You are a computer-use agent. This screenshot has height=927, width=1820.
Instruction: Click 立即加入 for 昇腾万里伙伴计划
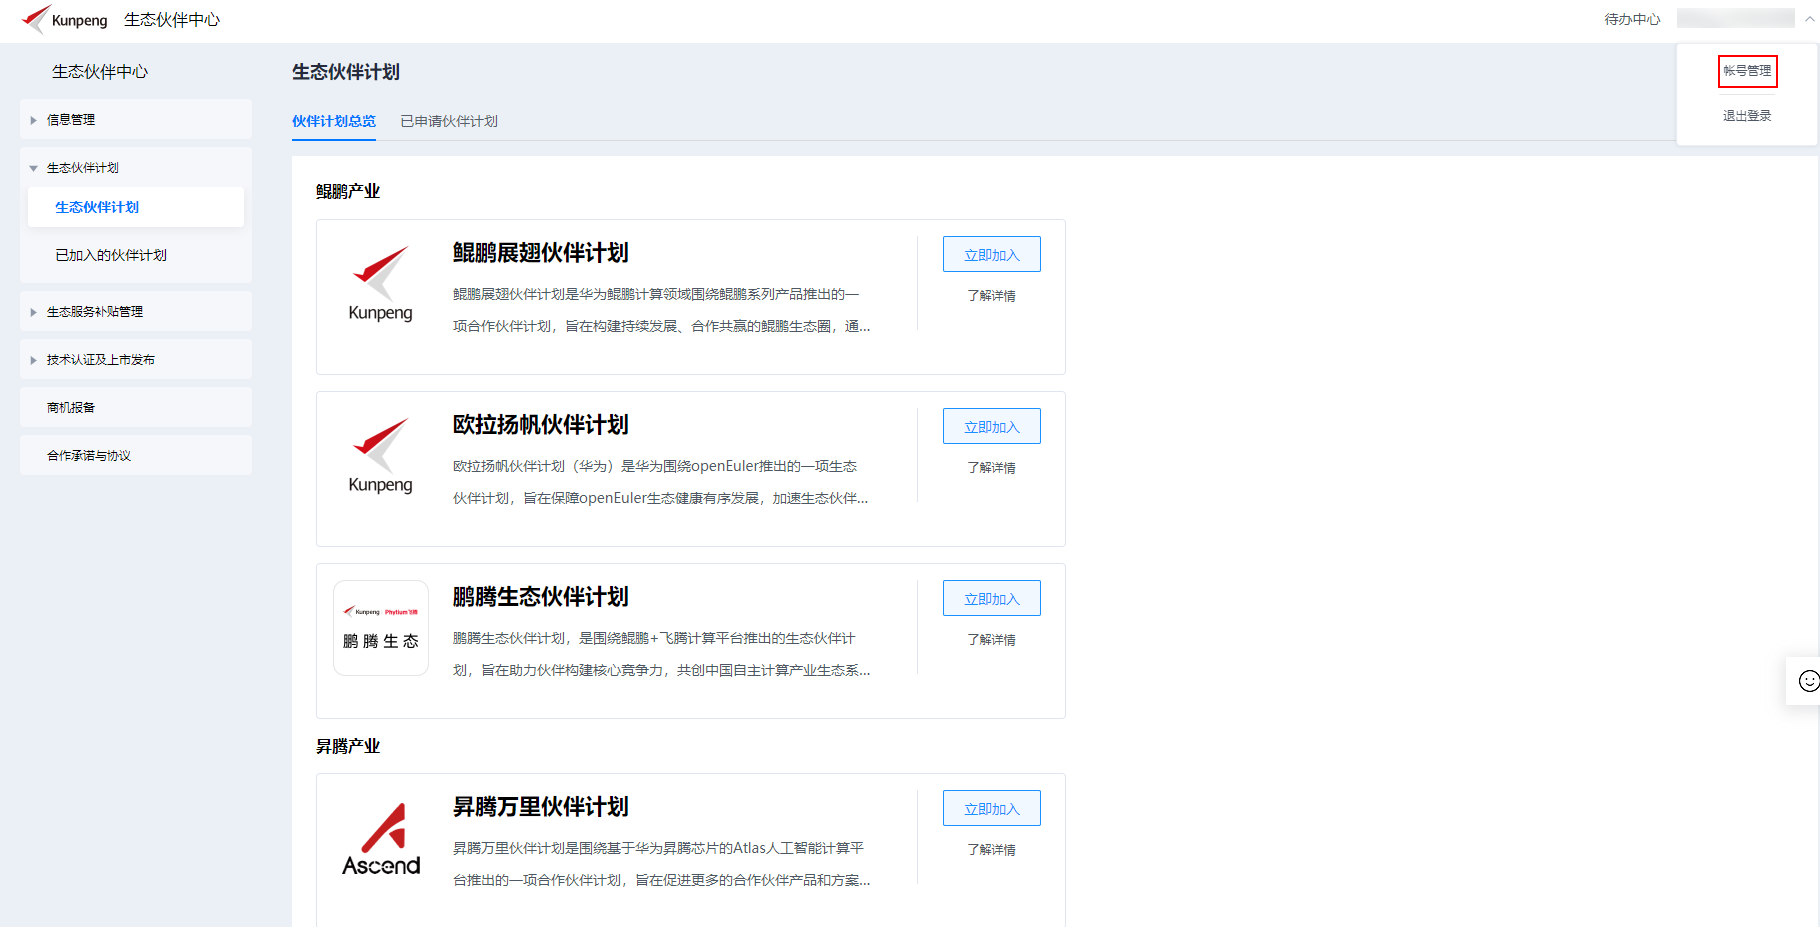[x=992, y=808]
